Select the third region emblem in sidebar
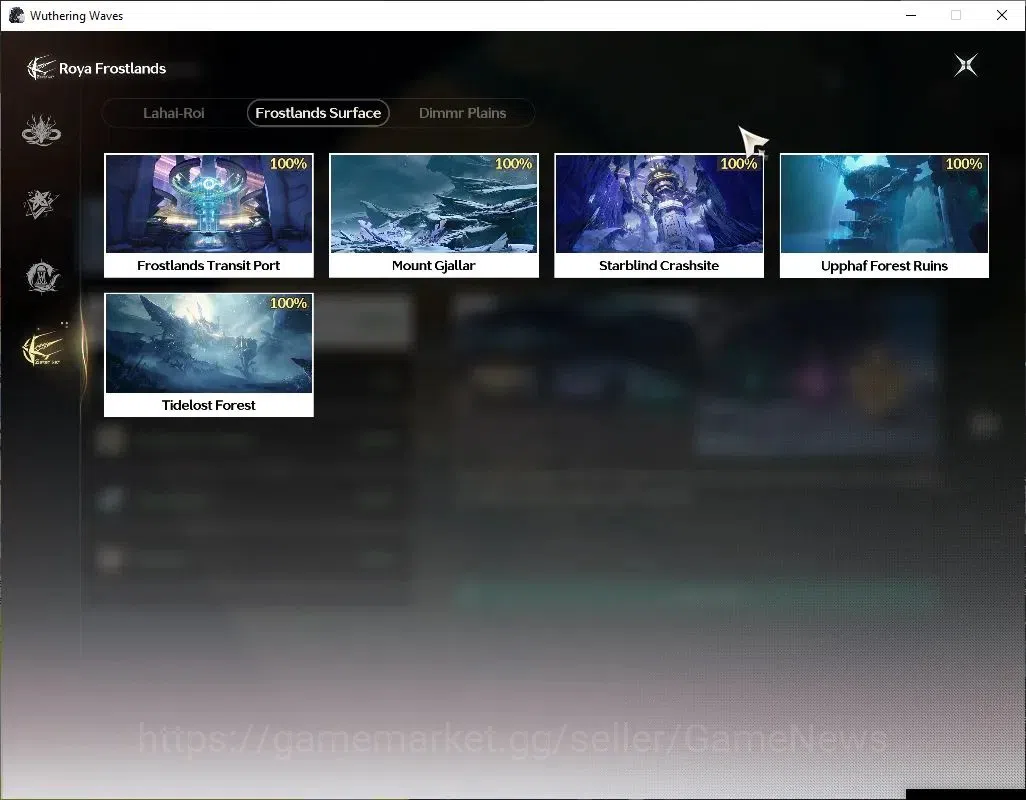 (42, 277)
